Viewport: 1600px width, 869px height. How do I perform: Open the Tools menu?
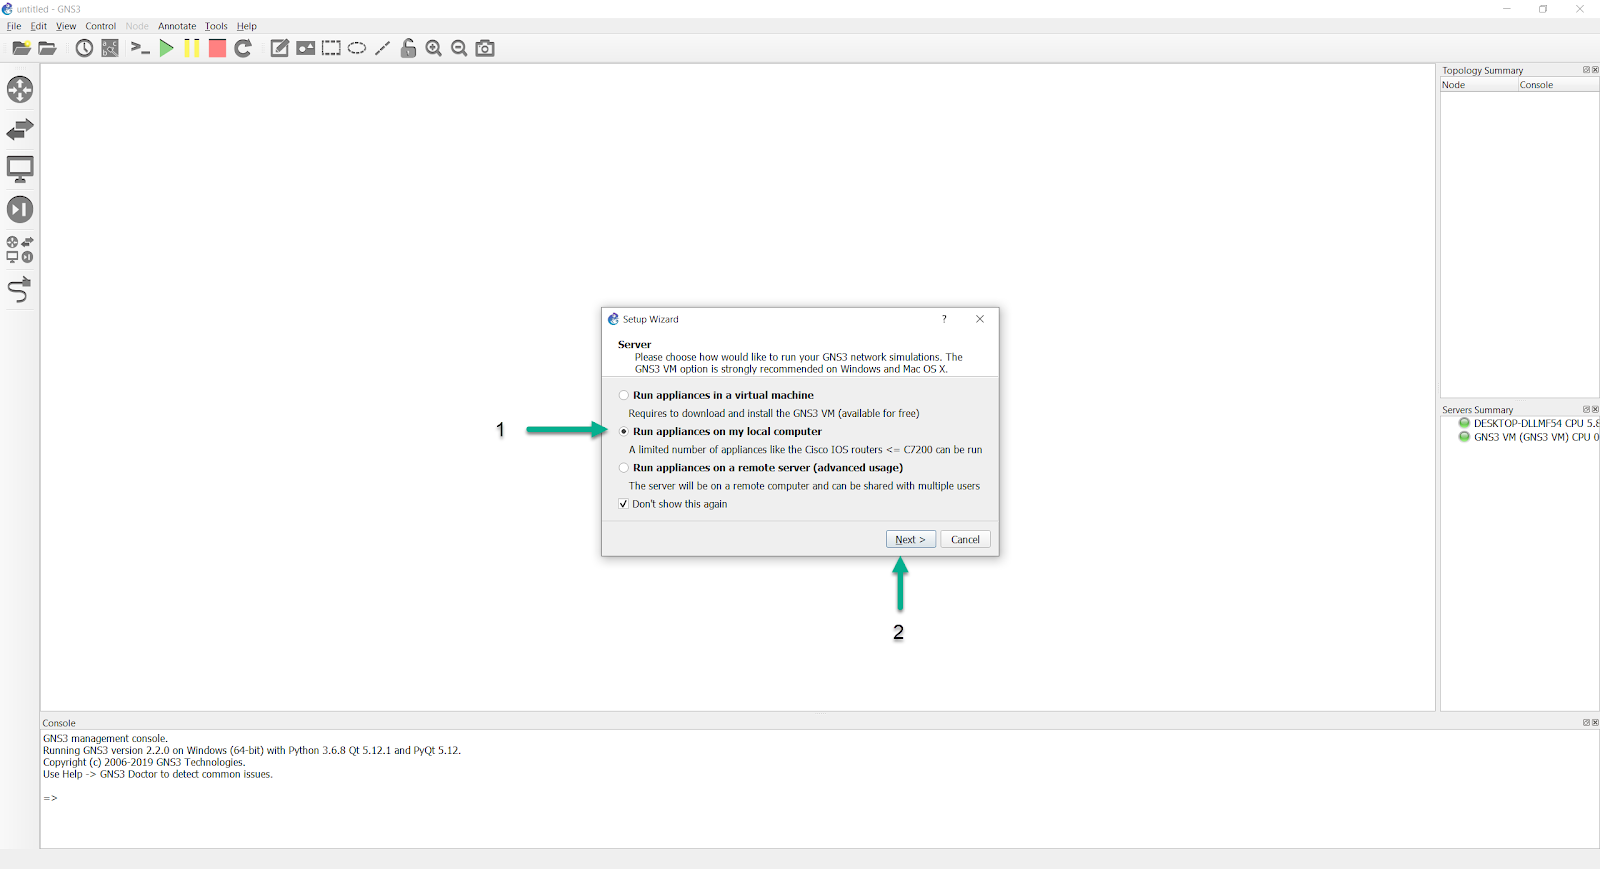216,26
